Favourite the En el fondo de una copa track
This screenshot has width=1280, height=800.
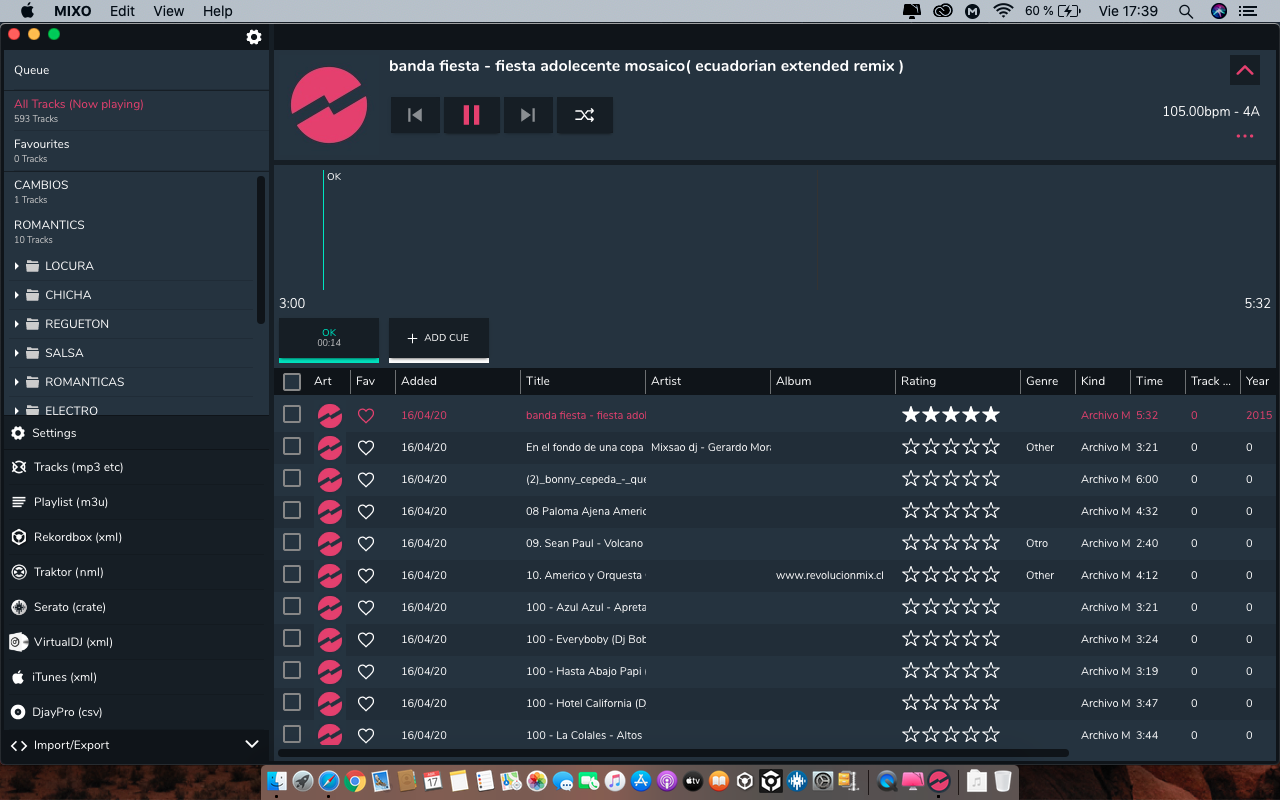pos(366,448)
